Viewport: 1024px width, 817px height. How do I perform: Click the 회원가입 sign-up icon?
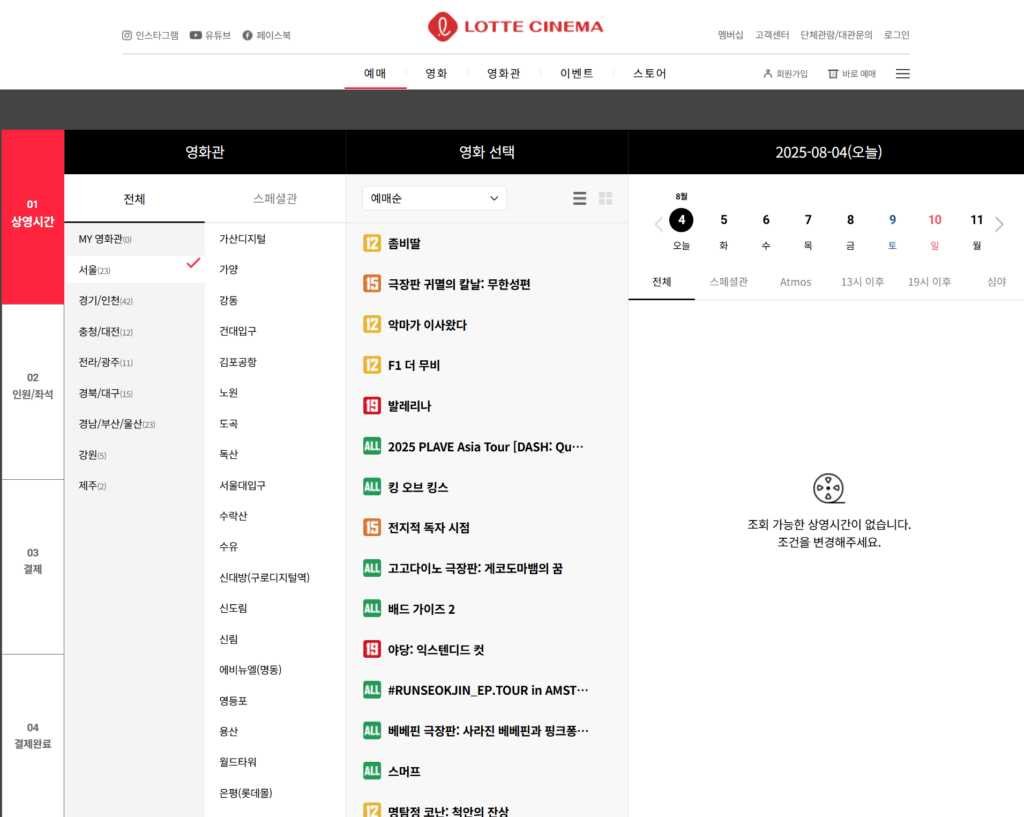(x=768, y=74)
